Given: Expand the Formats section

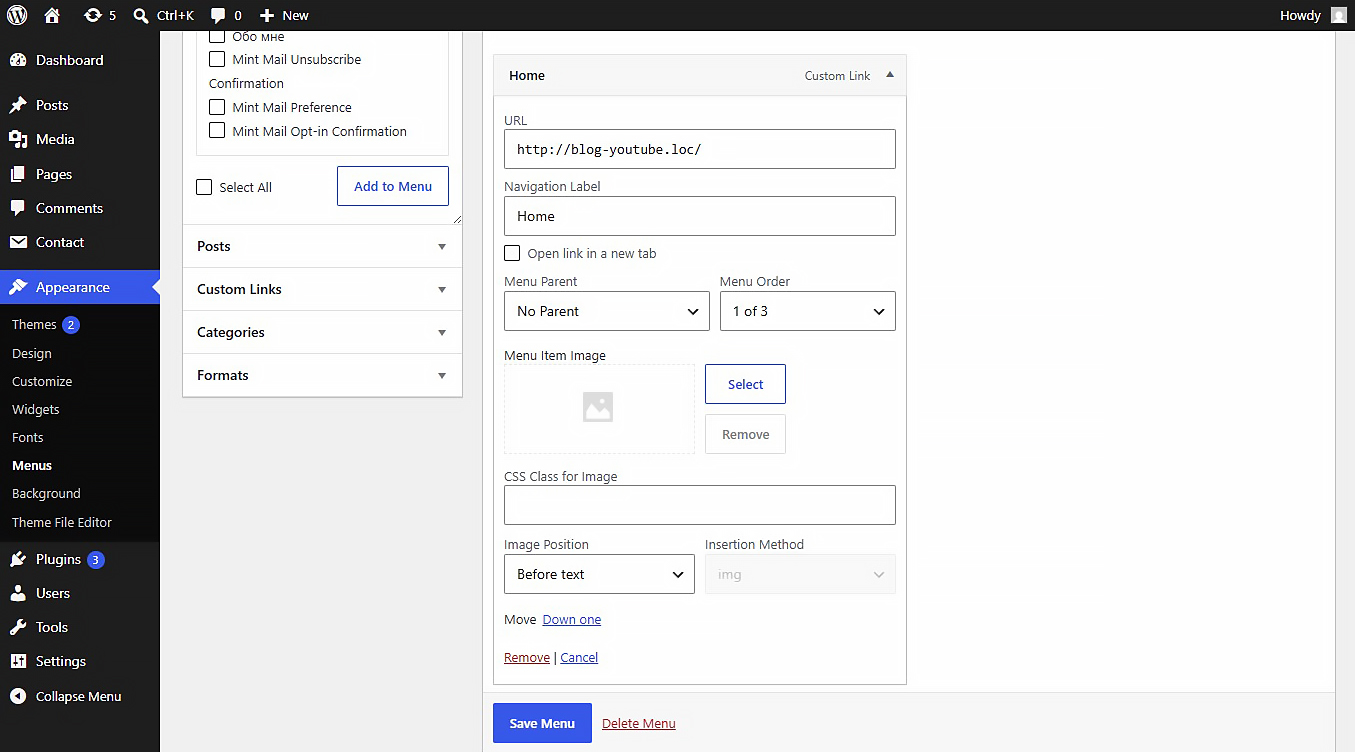Looking at the screenshot, I should click(322, 375).
